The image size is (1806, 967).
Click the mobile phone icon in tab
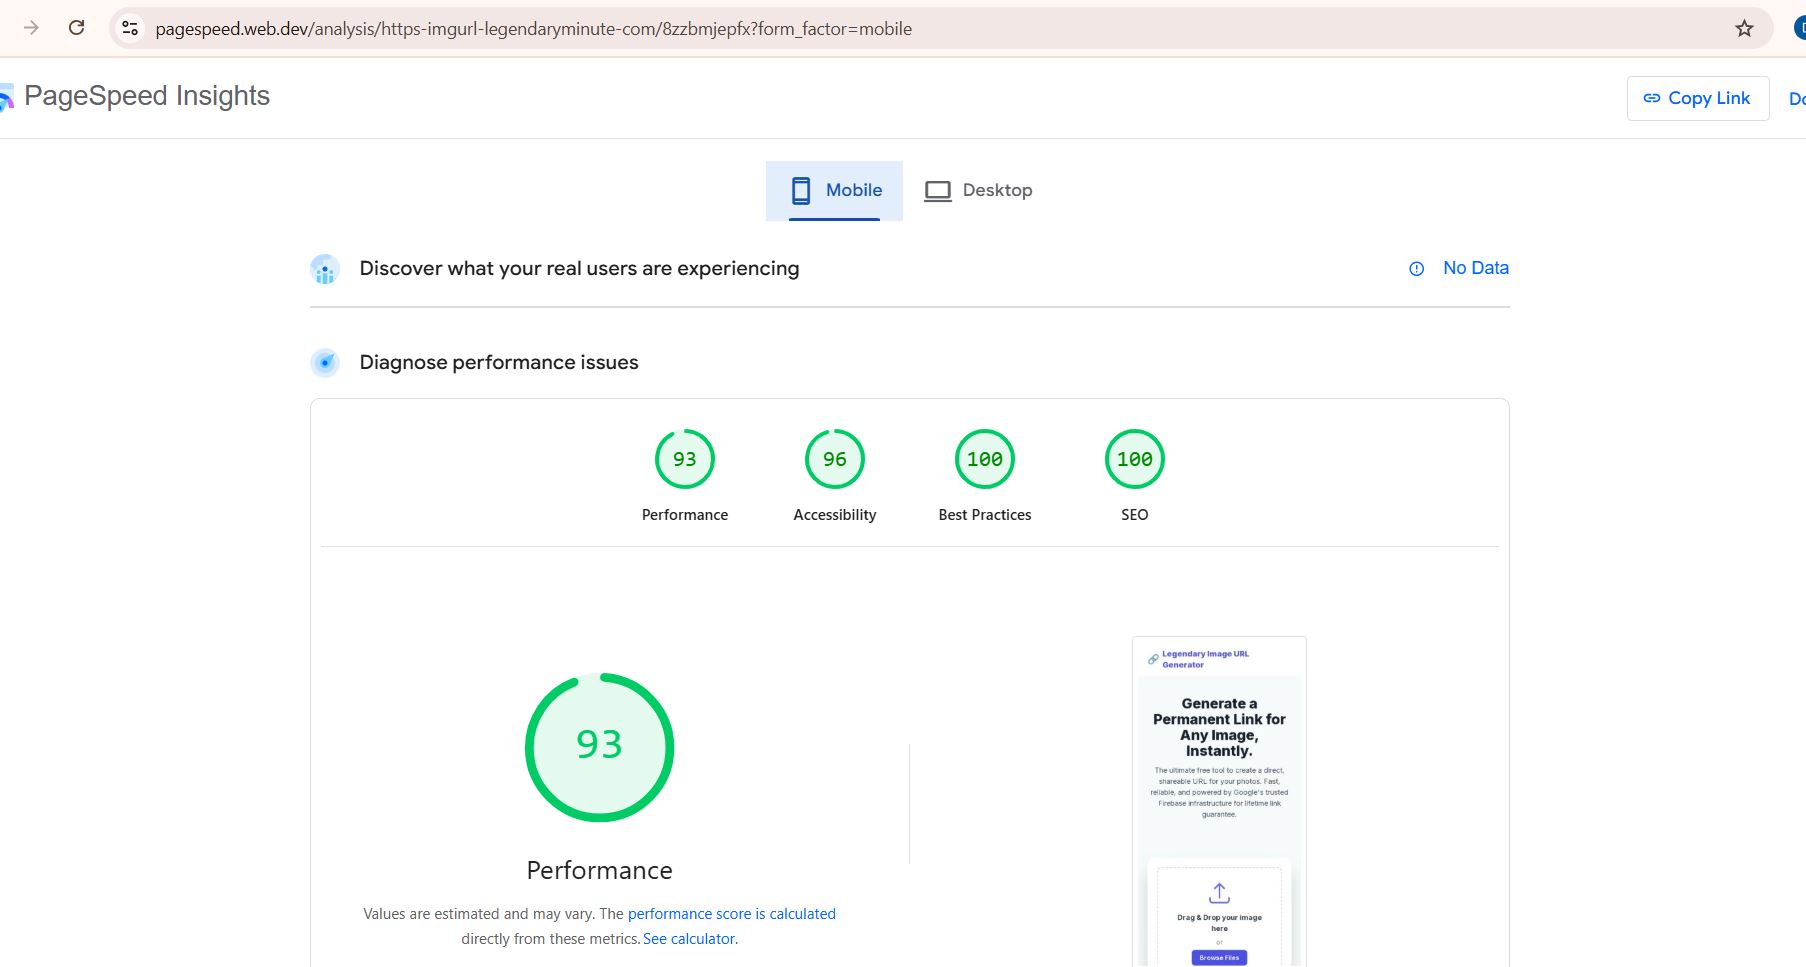pyautogui.click(x=801, y=191)
